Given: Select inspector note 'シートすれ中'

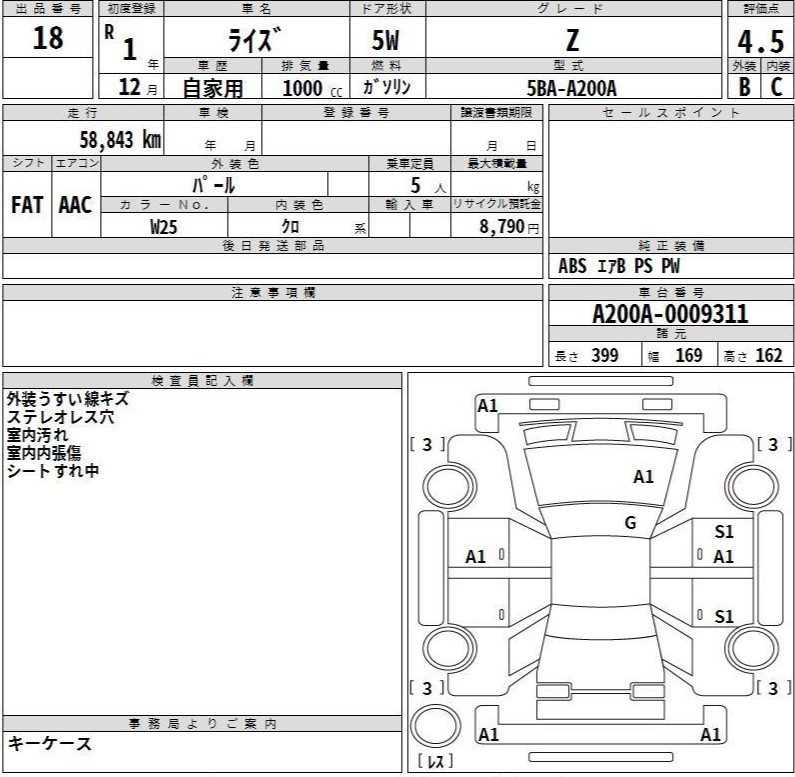Looking at the screenshot, I should pyautogui.click(x=53, y=470).
